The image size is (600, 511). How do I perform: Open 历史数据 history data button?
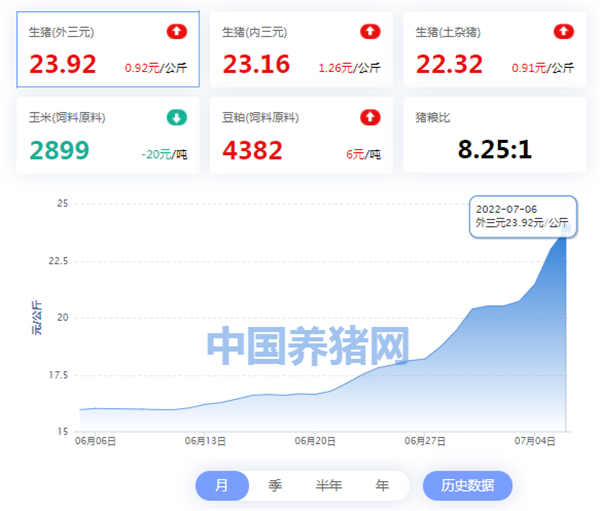[x=468, y=486]
